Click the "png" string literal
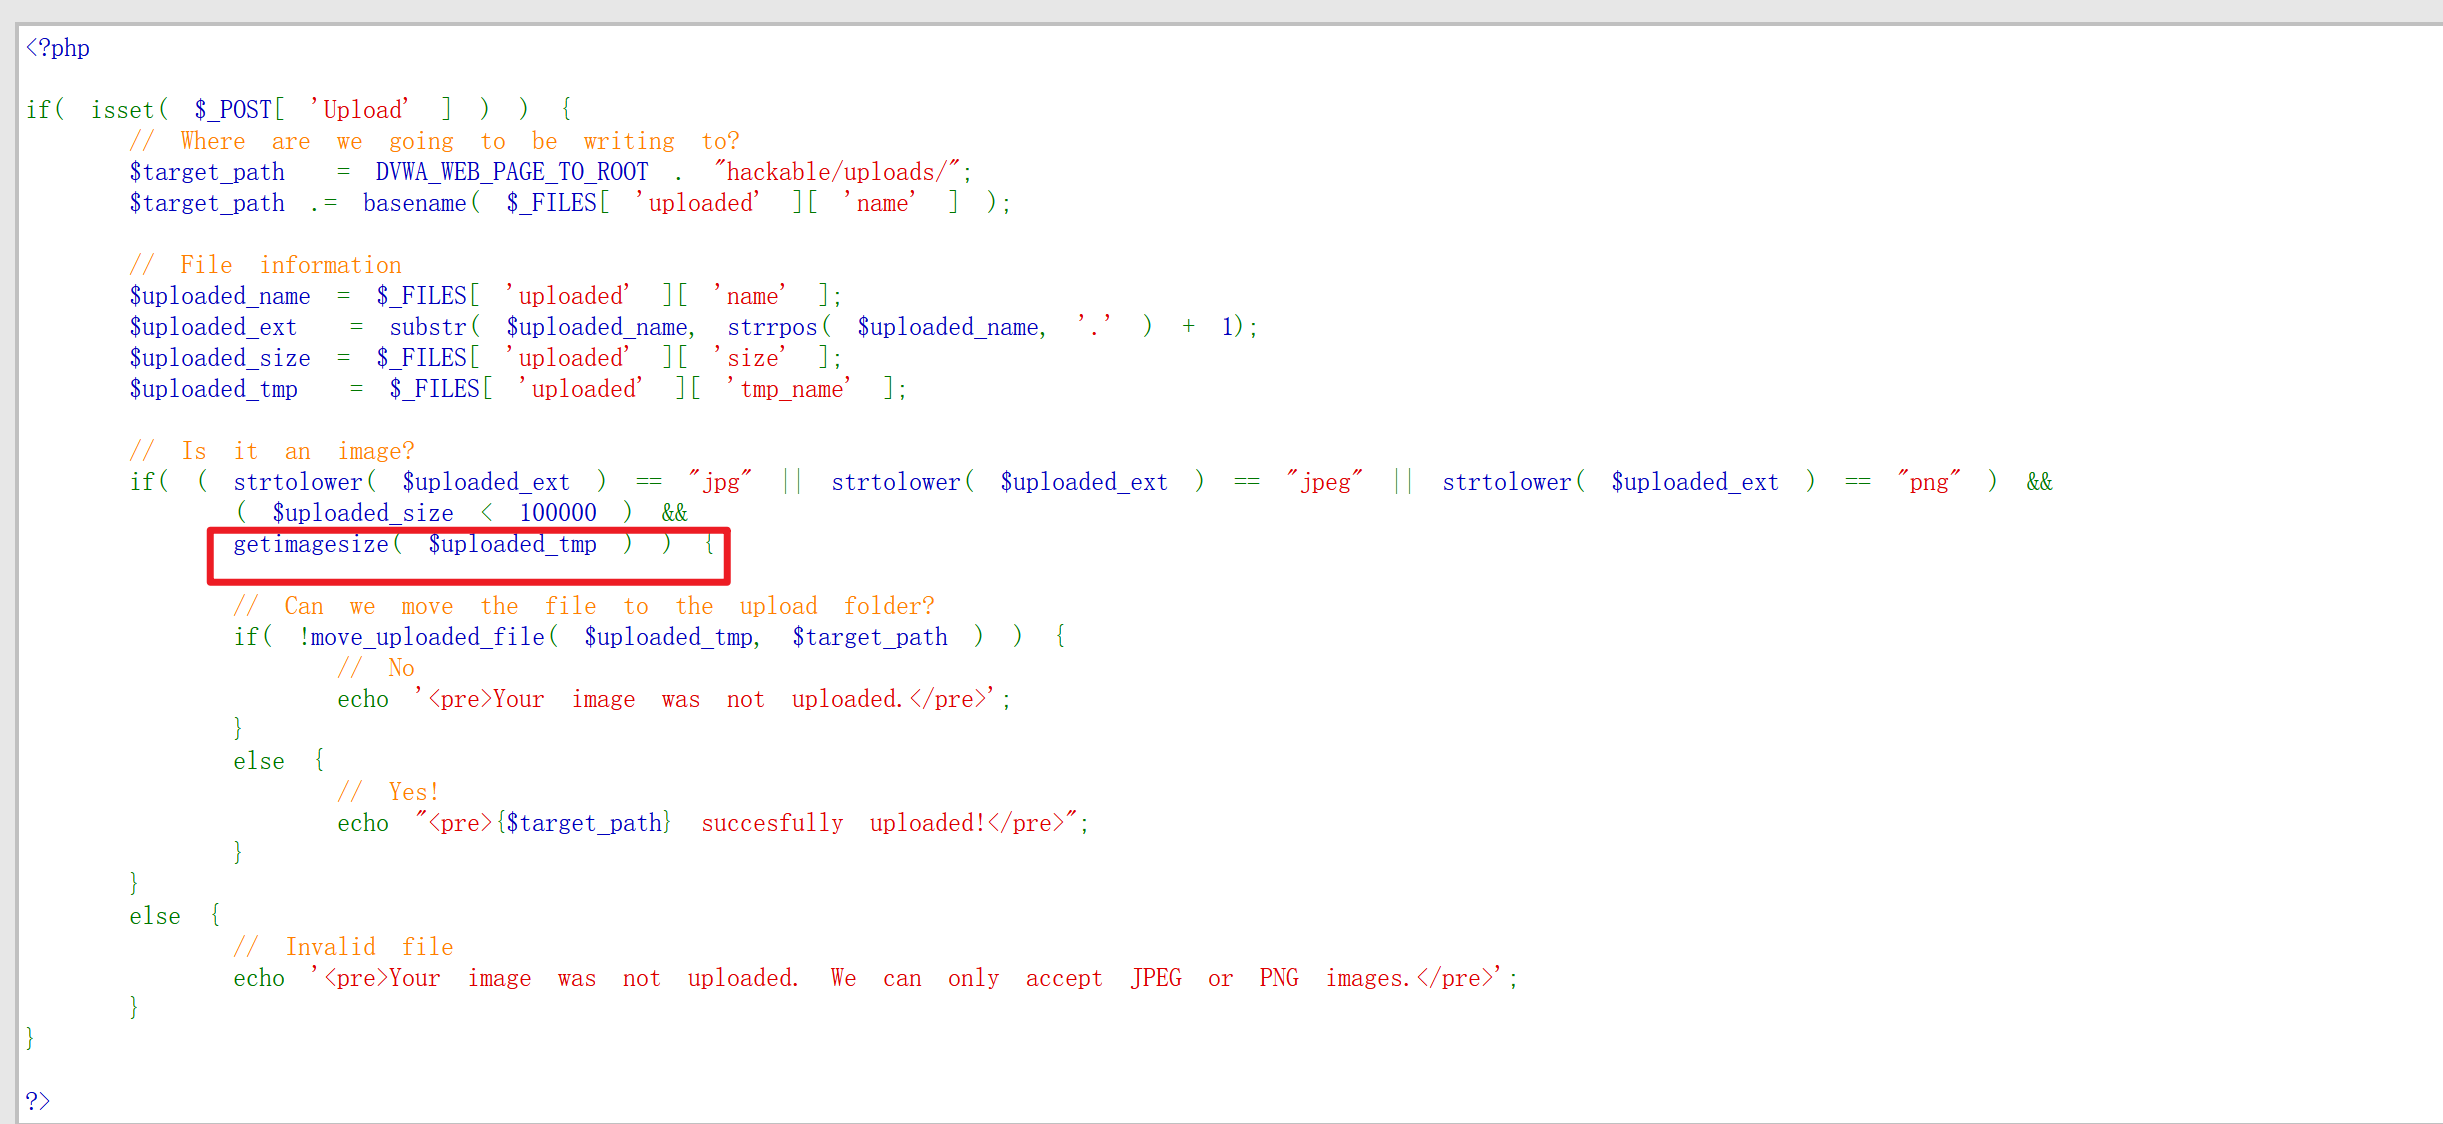This screenshot has width=2443, height=1124. pos(1929,482)
